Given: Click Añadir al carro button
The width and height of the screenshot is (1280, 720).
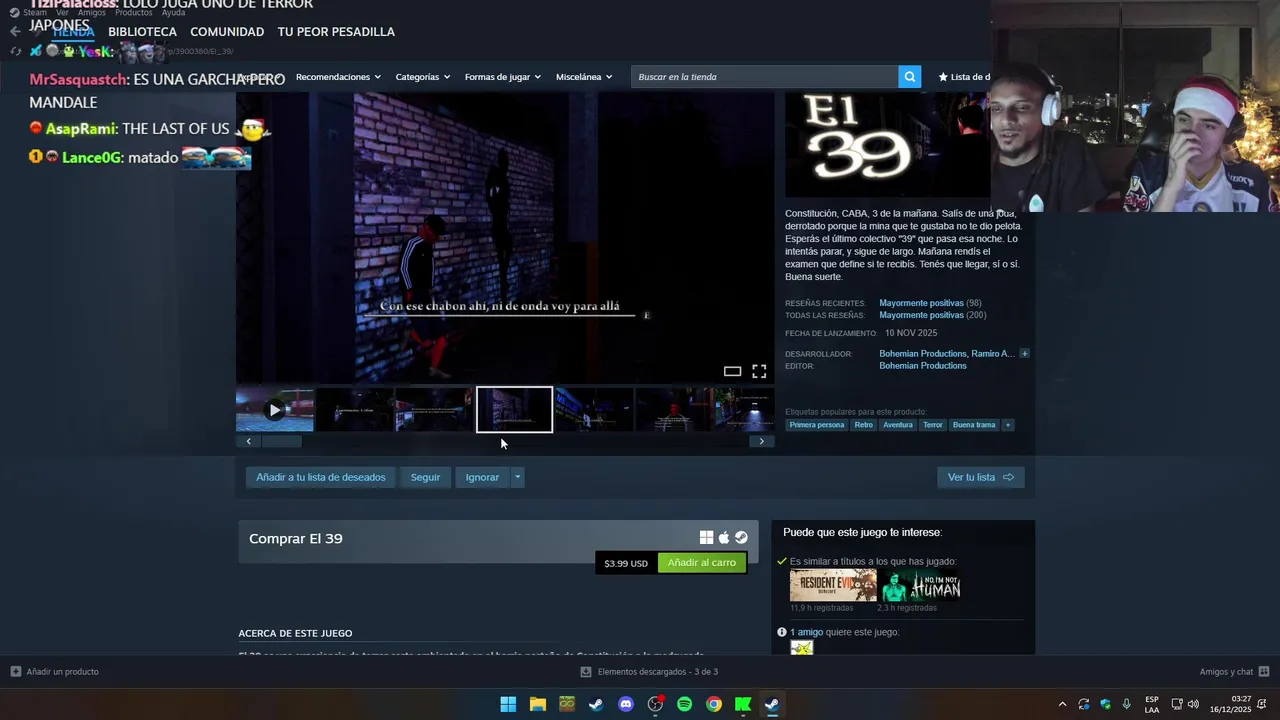Looking at the screenshot, I should pos(702,563).
